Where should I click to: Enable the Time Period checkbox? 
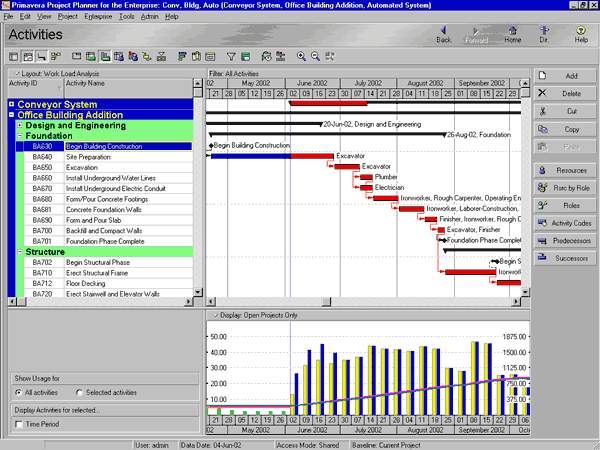19,425
